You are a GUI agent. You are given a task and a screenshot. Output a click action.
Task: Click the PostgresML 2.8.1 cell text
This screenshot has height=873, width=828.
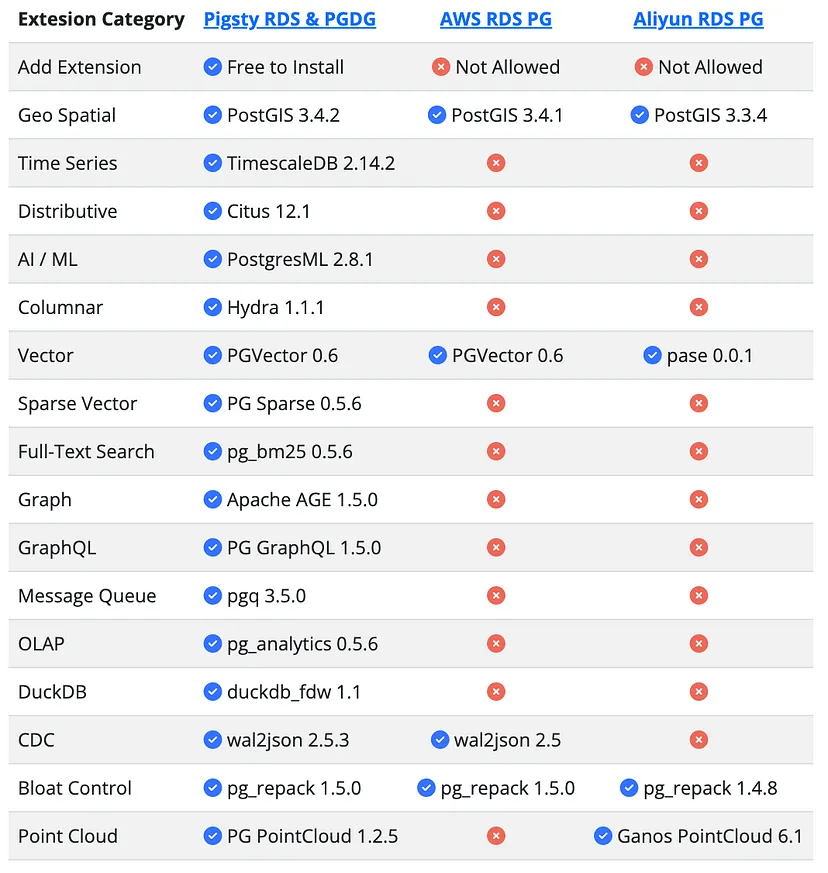click(x=300, y=259)
